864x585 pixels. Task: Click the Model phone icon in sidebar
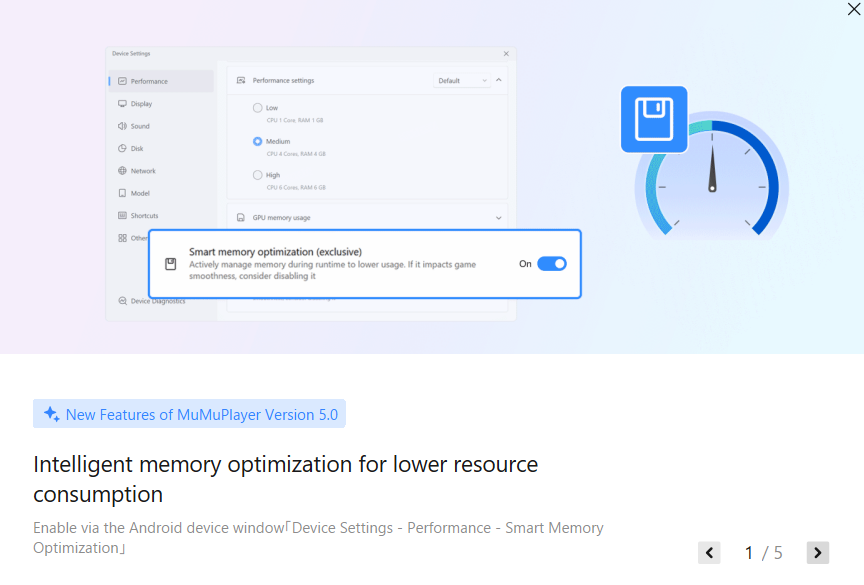(x=122, y=193)
